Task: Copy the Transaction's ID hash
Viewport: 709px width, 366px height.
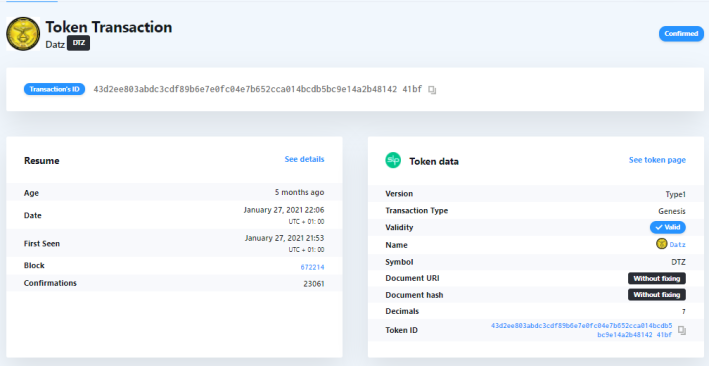Action: coord(432,90)
